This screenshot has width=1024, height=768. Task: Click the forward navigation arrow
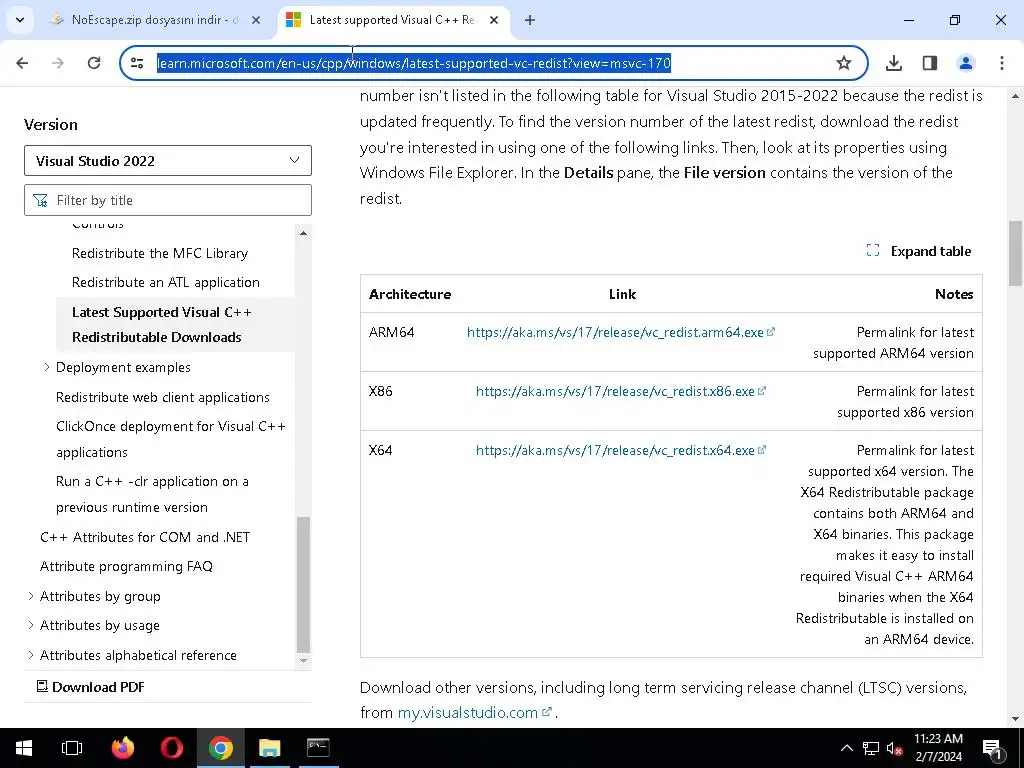tap(58, 63)
